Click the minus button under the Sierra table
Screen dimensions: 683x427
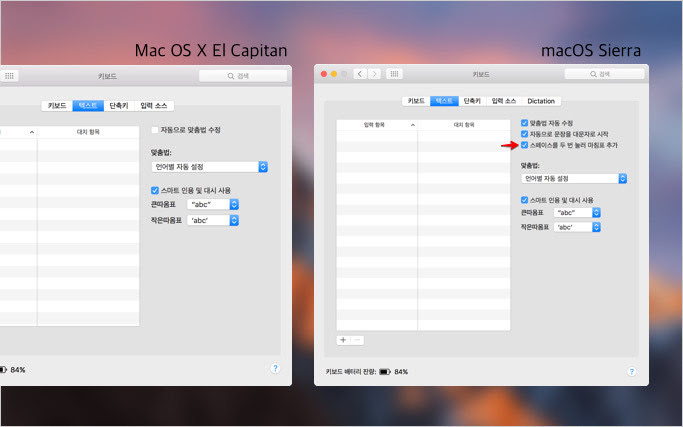pyautogui.click(x=357, y=340)
